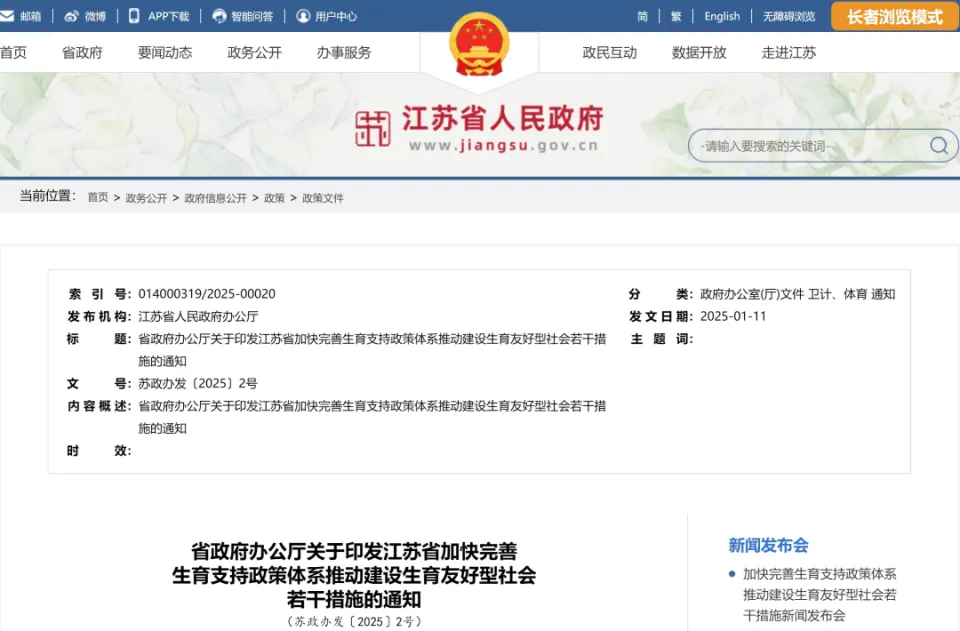Open the 数据开放 menu
960x631 pixels.
(699, 53)
